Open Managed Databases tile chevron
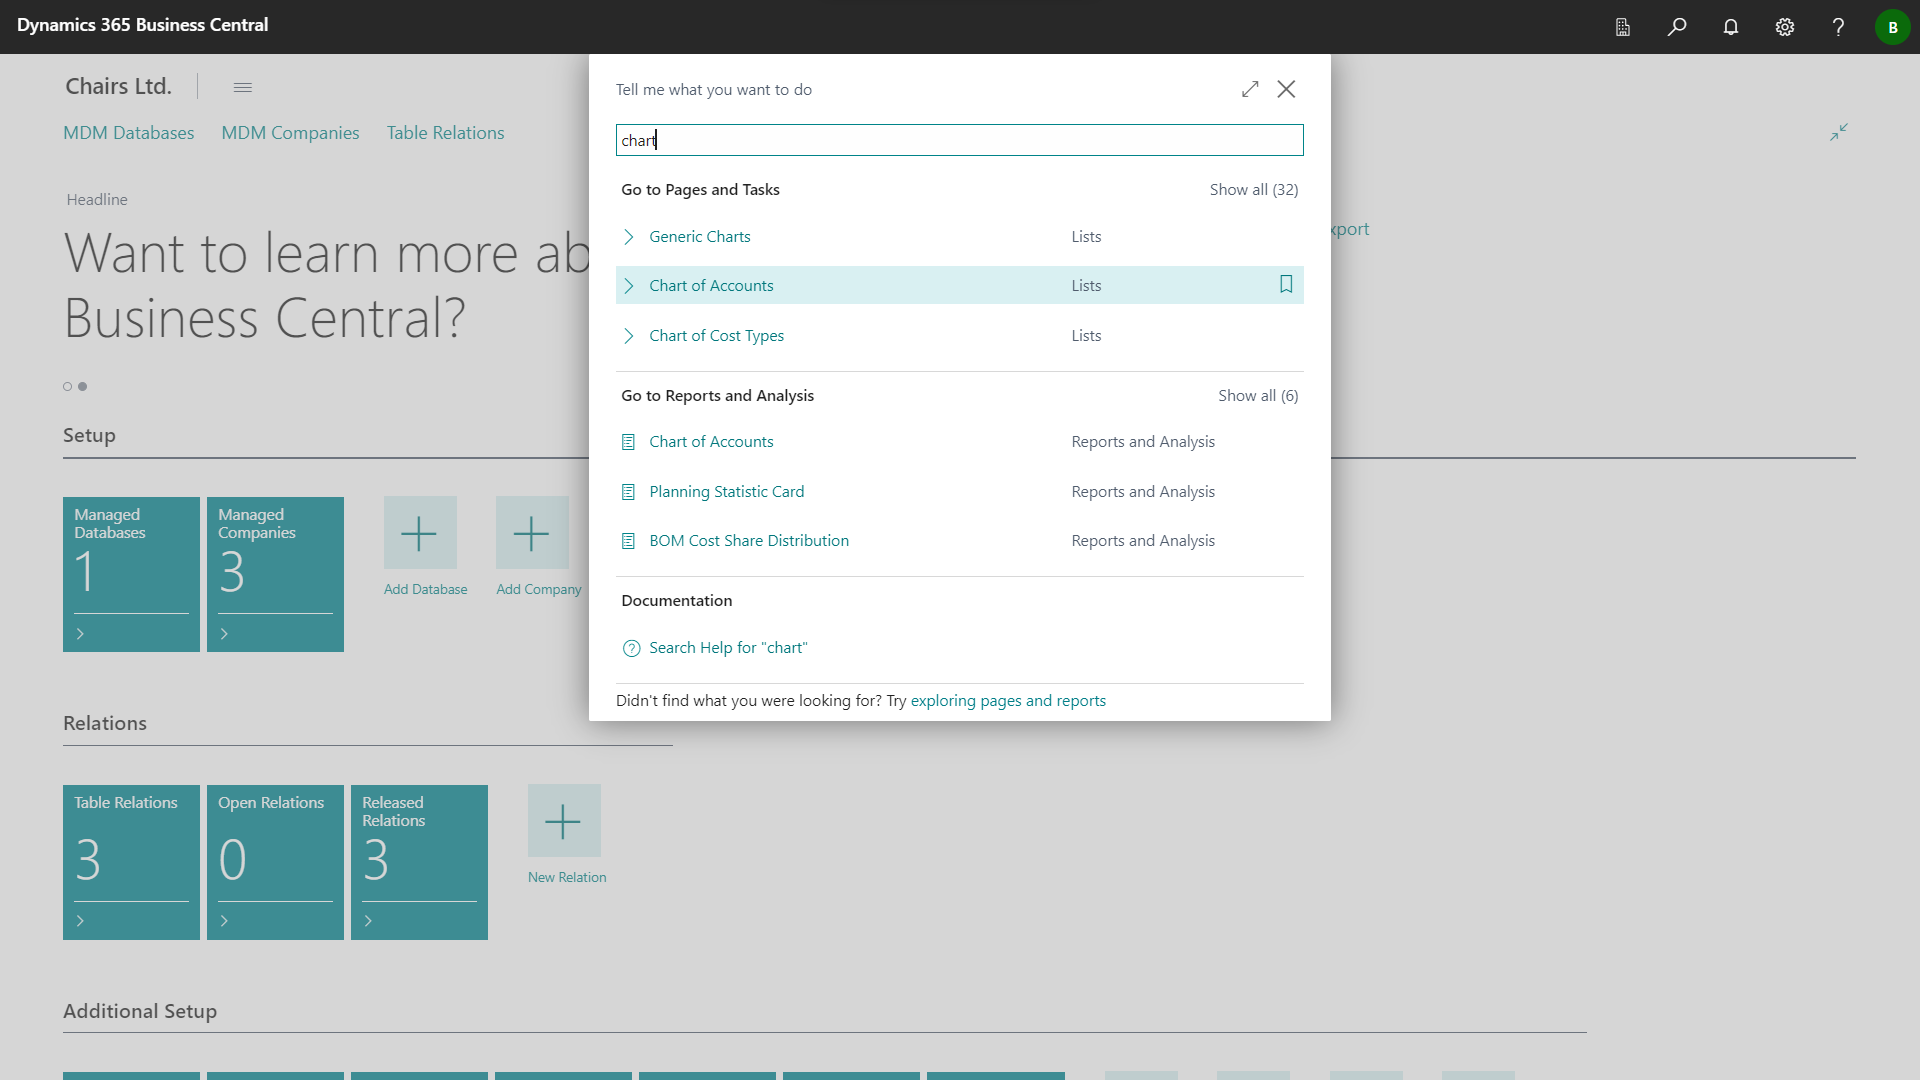The image size is (1920, 1080). point(80,634)
